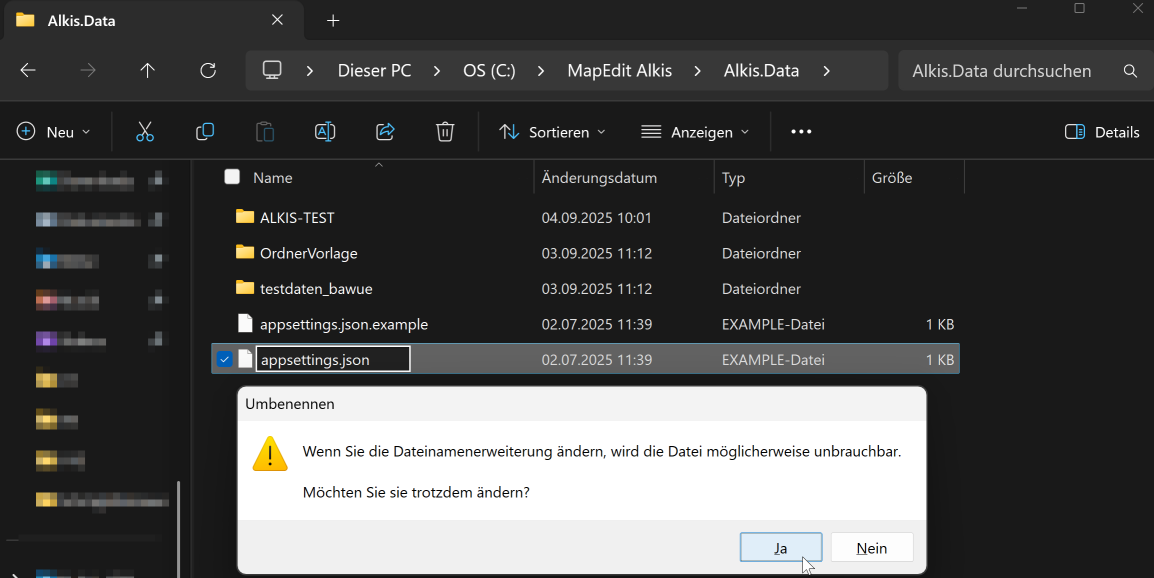This screenshot has height=578, width=1154.
Task: Click the Share icon in toolbar
Action: 385,132
